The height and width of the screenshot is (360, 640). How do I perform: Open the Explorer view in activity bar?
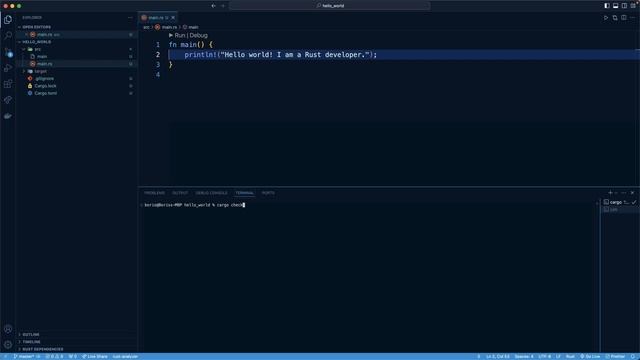pyautogui.click(x=8, y=20)
